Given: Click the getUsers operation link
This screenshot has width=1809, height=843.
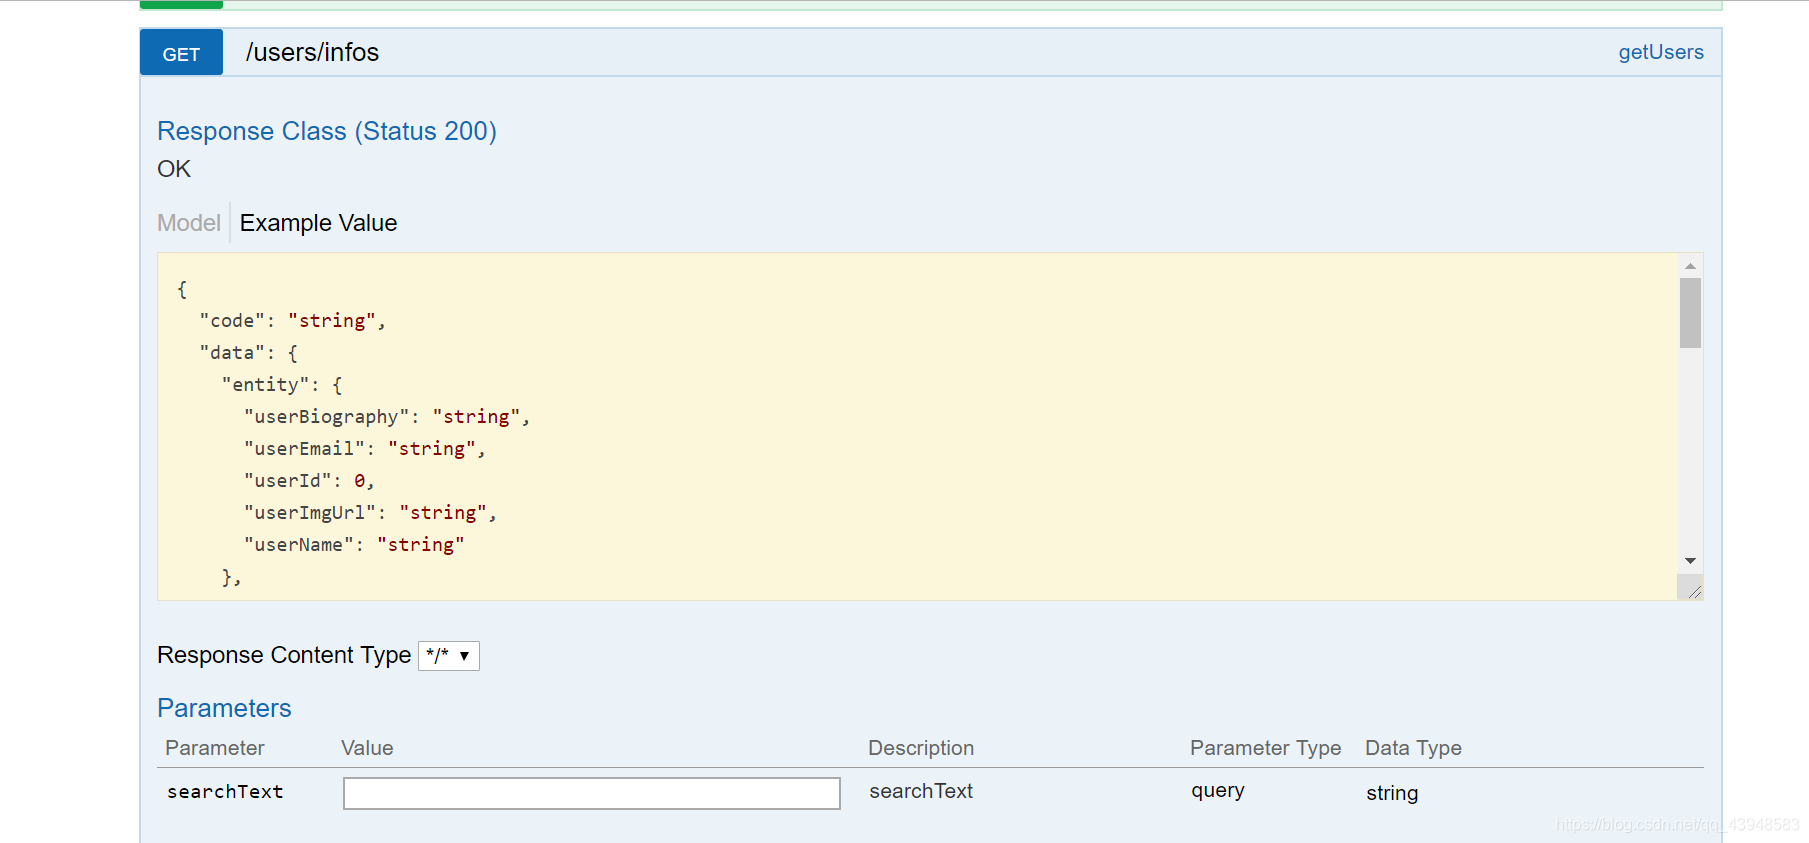Looking at the screenshot, I should tap(1661, 52).
